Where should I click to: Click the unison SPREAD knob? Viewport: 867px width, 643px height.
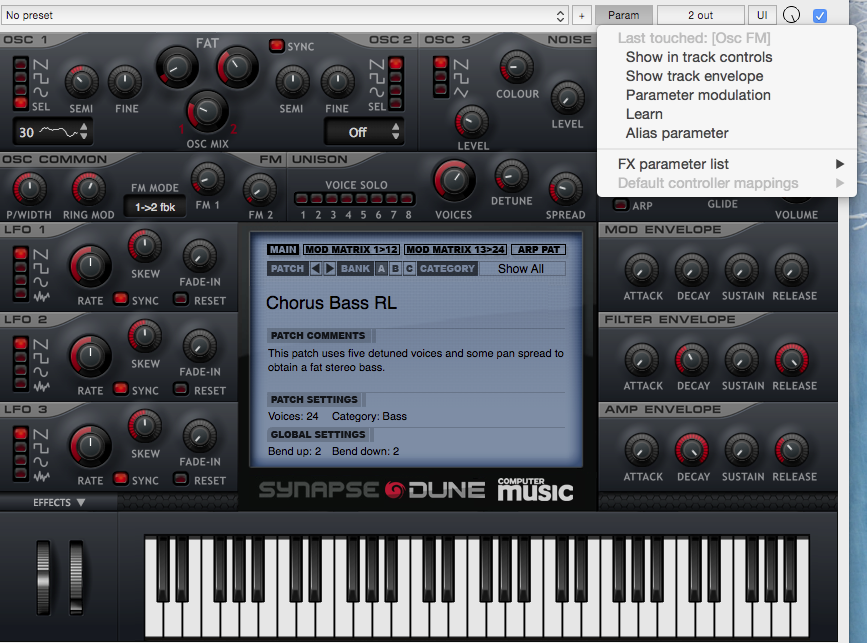(x=565, y=189)
